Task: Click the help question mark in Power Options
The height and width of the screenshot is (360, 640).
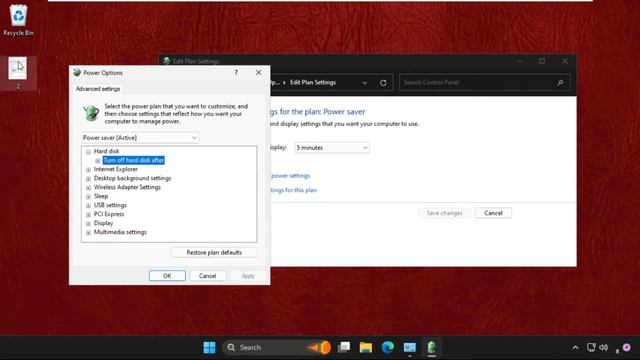Action: pos(236,73)
